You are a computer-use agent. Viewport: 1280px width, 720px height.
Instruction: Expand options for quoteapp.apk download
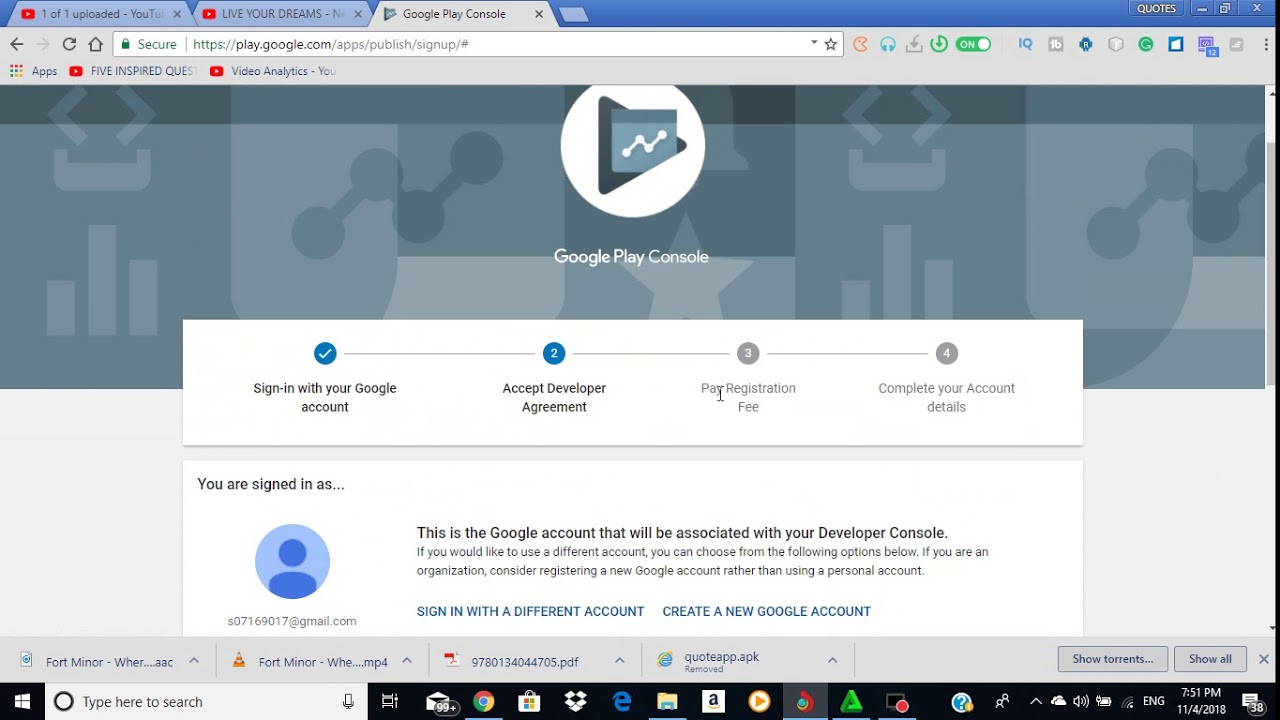coord(832,661)
